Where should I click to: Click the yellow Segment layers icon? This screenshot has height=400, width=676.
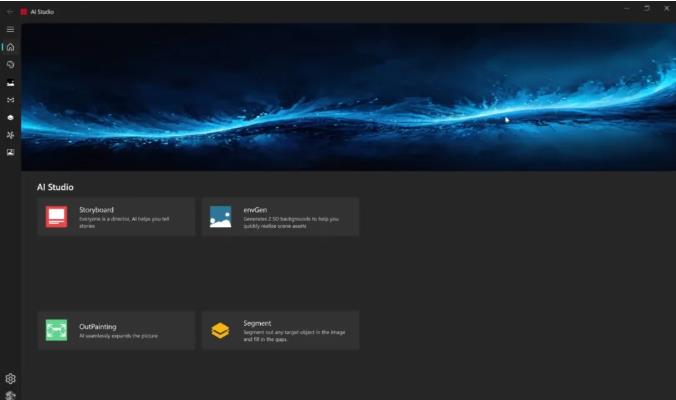point(220,330)
